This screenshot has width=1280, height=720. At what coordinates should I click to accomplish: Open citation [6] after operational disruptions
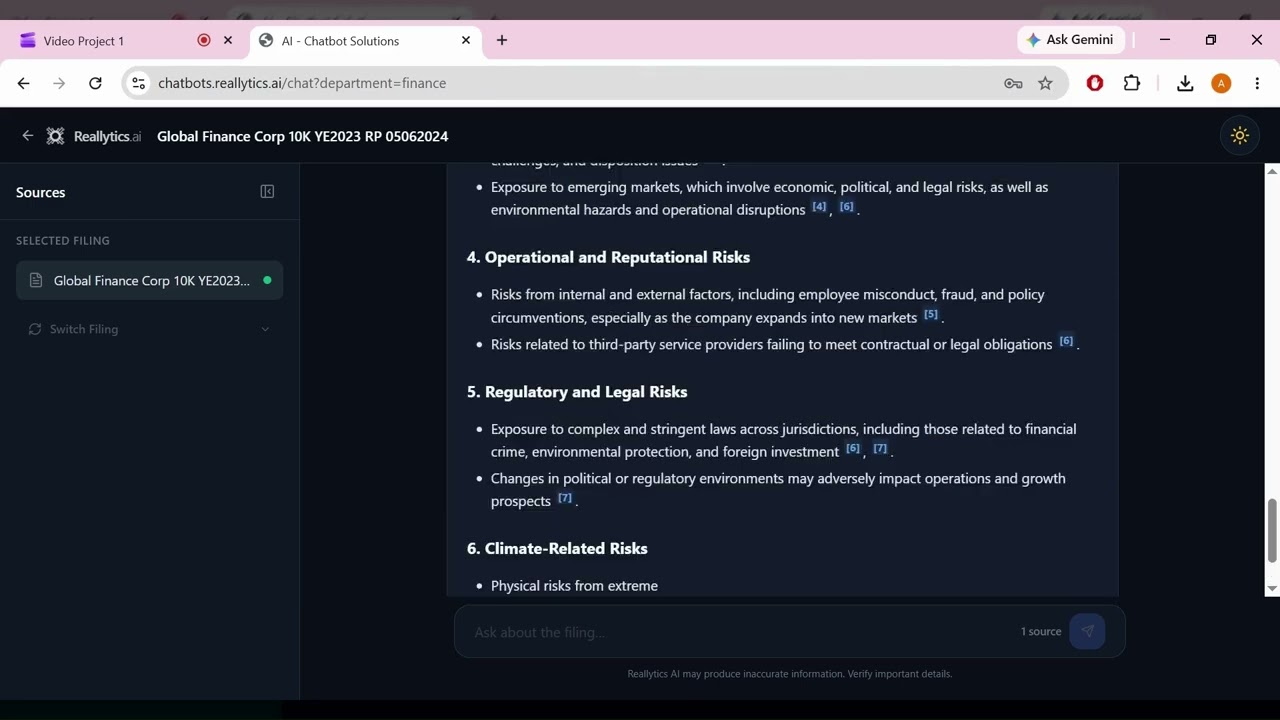[846, 207]
